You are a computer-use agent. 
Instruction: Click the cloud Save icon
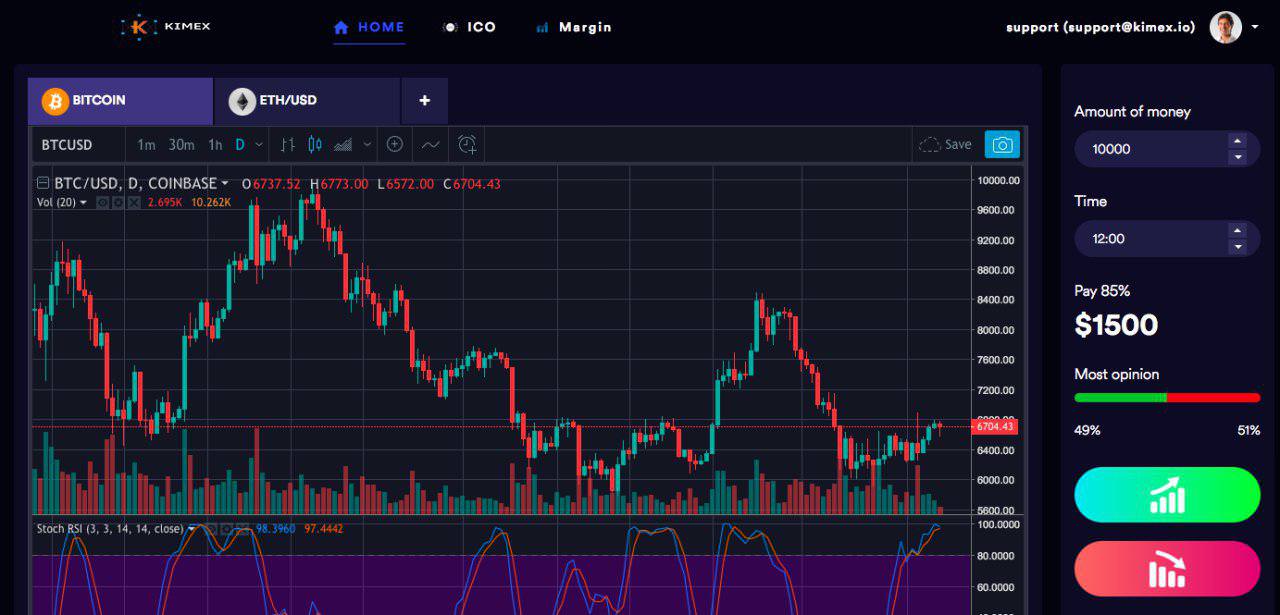coord(930,145)
